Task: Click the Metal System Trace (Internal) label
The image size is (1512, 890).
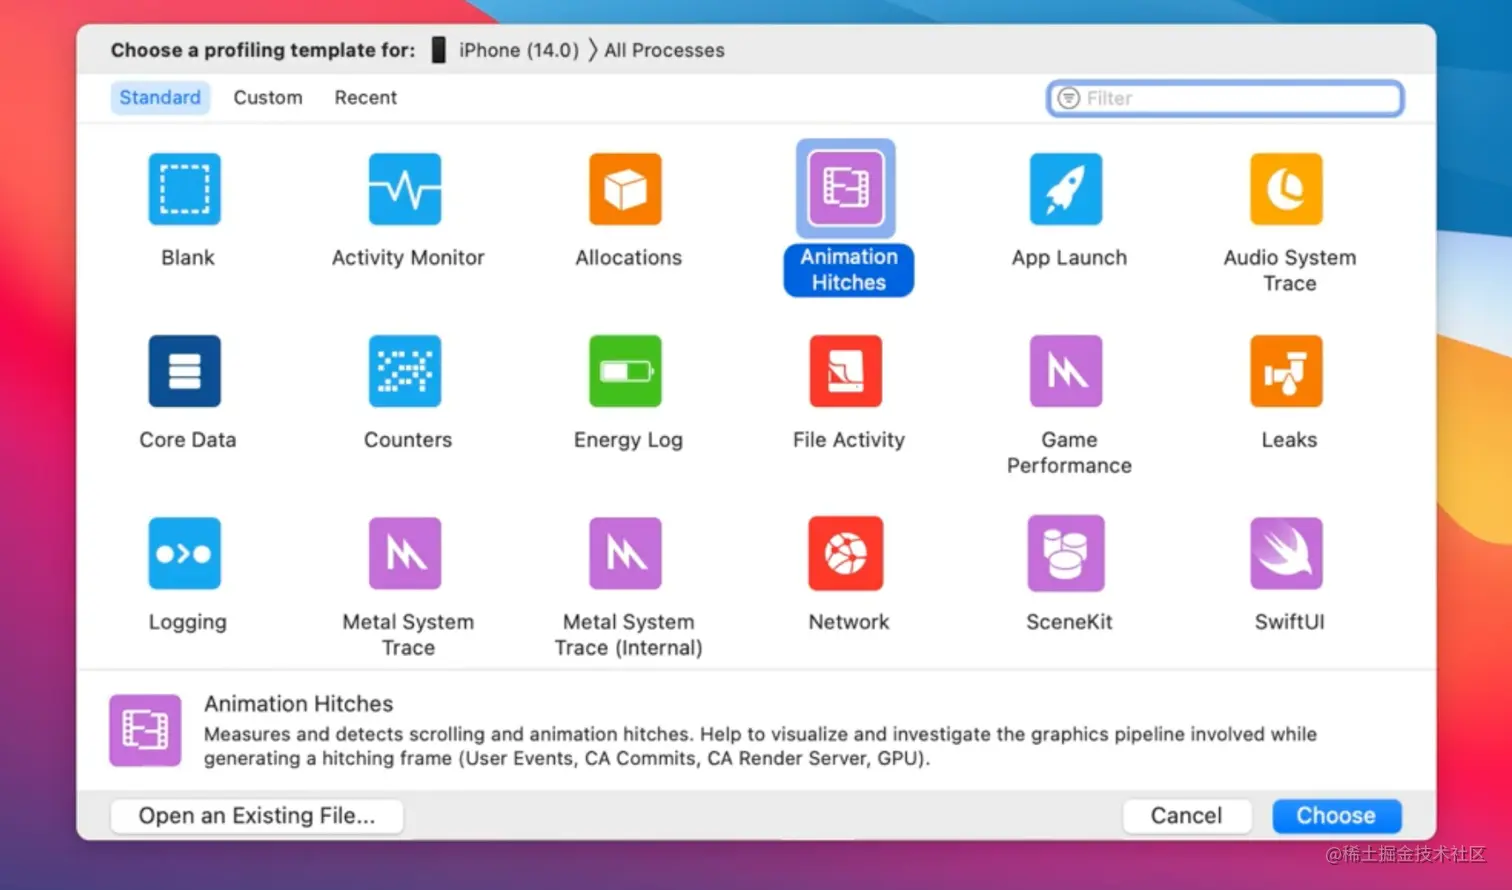Action: click(x=629, y=634)
